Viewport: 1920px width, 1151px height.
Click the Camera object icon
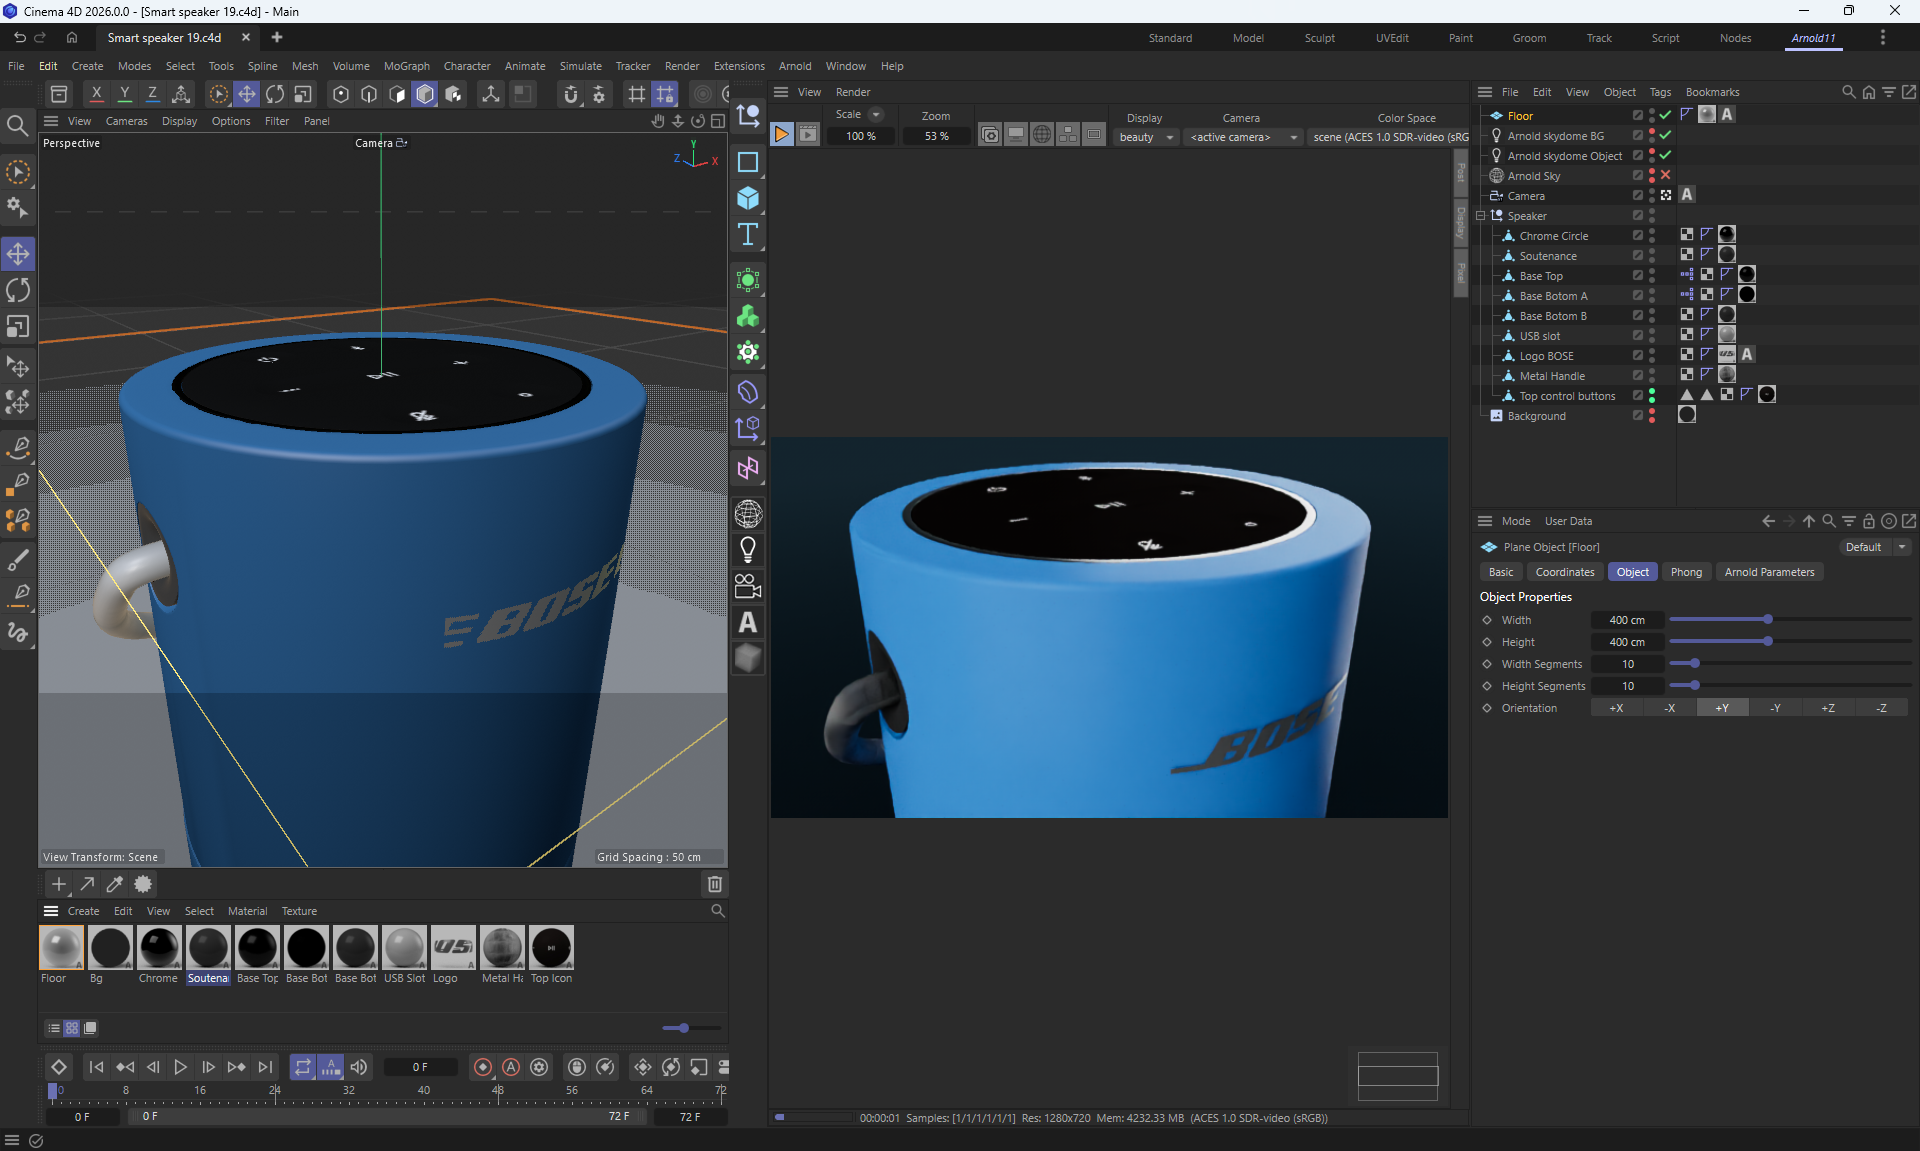coord(748,586)
